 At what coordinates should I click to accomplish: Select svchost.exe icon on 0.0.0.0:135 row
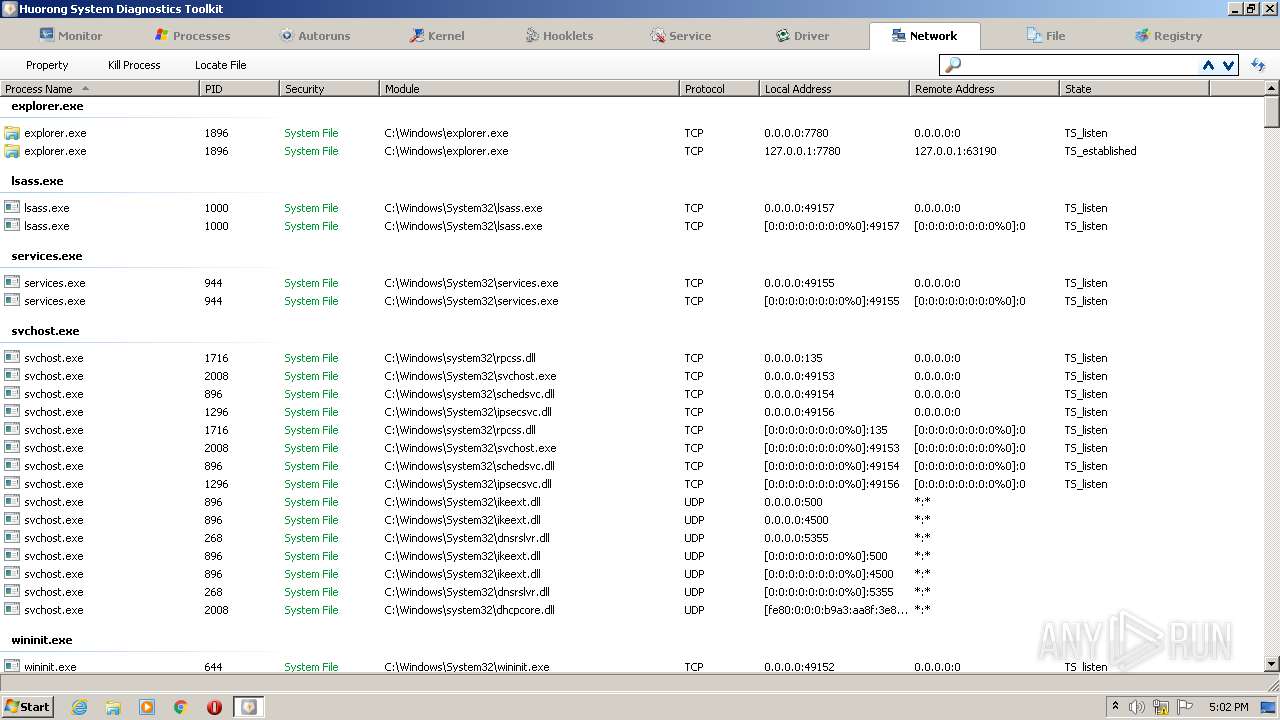coord(12,358)
